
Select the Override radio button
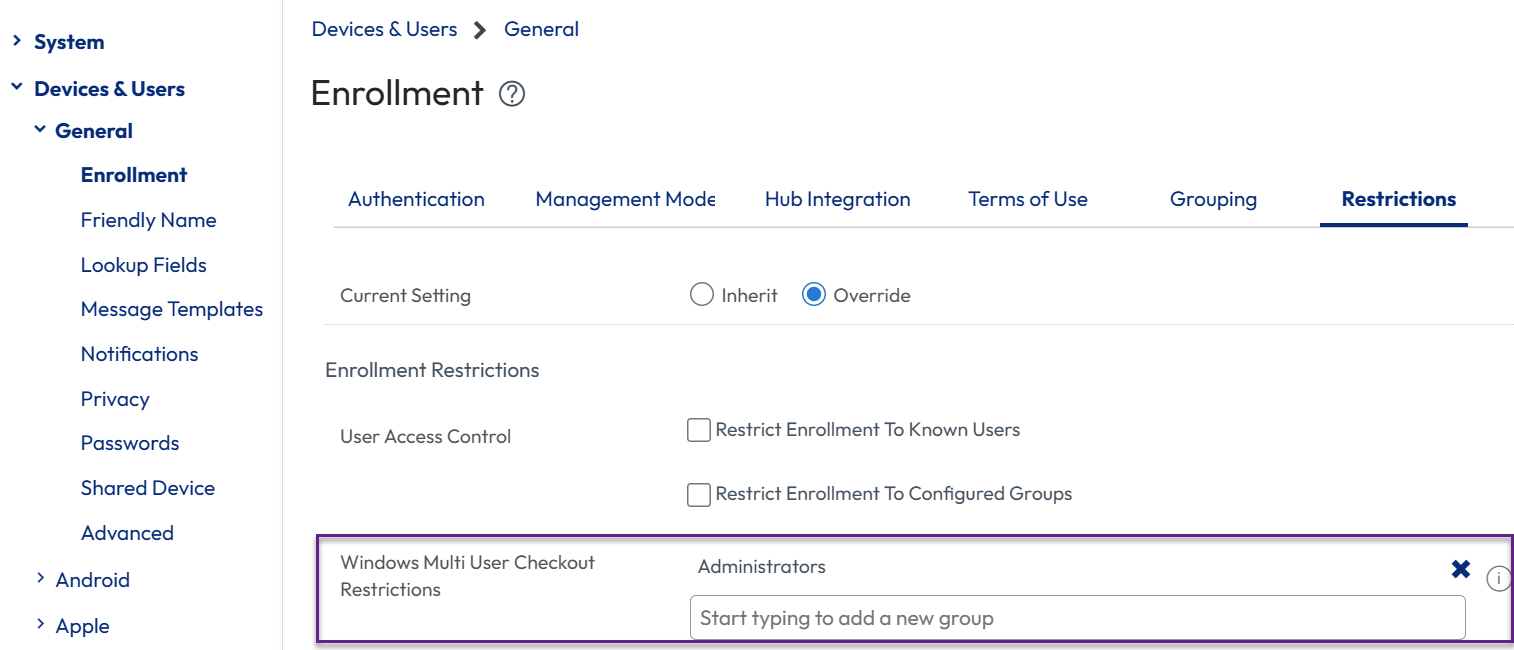pyautogui.click(x=814, y=295)
